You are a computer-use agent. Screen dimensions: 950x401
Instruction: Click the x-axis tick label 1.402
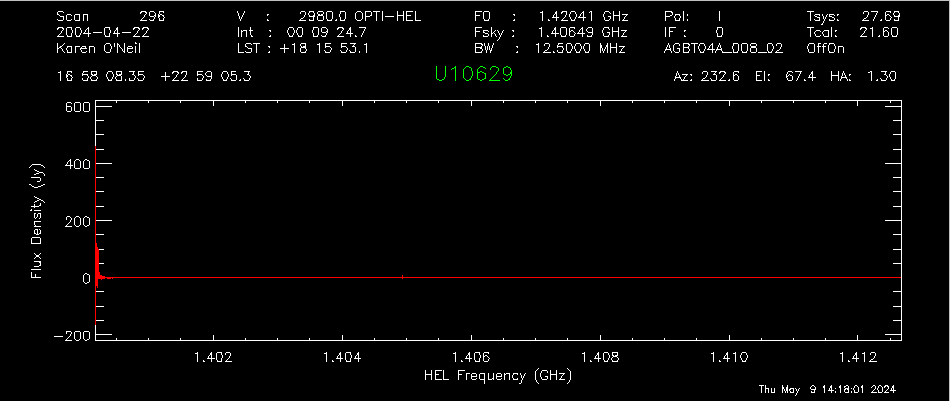click(x=213, y=358)
